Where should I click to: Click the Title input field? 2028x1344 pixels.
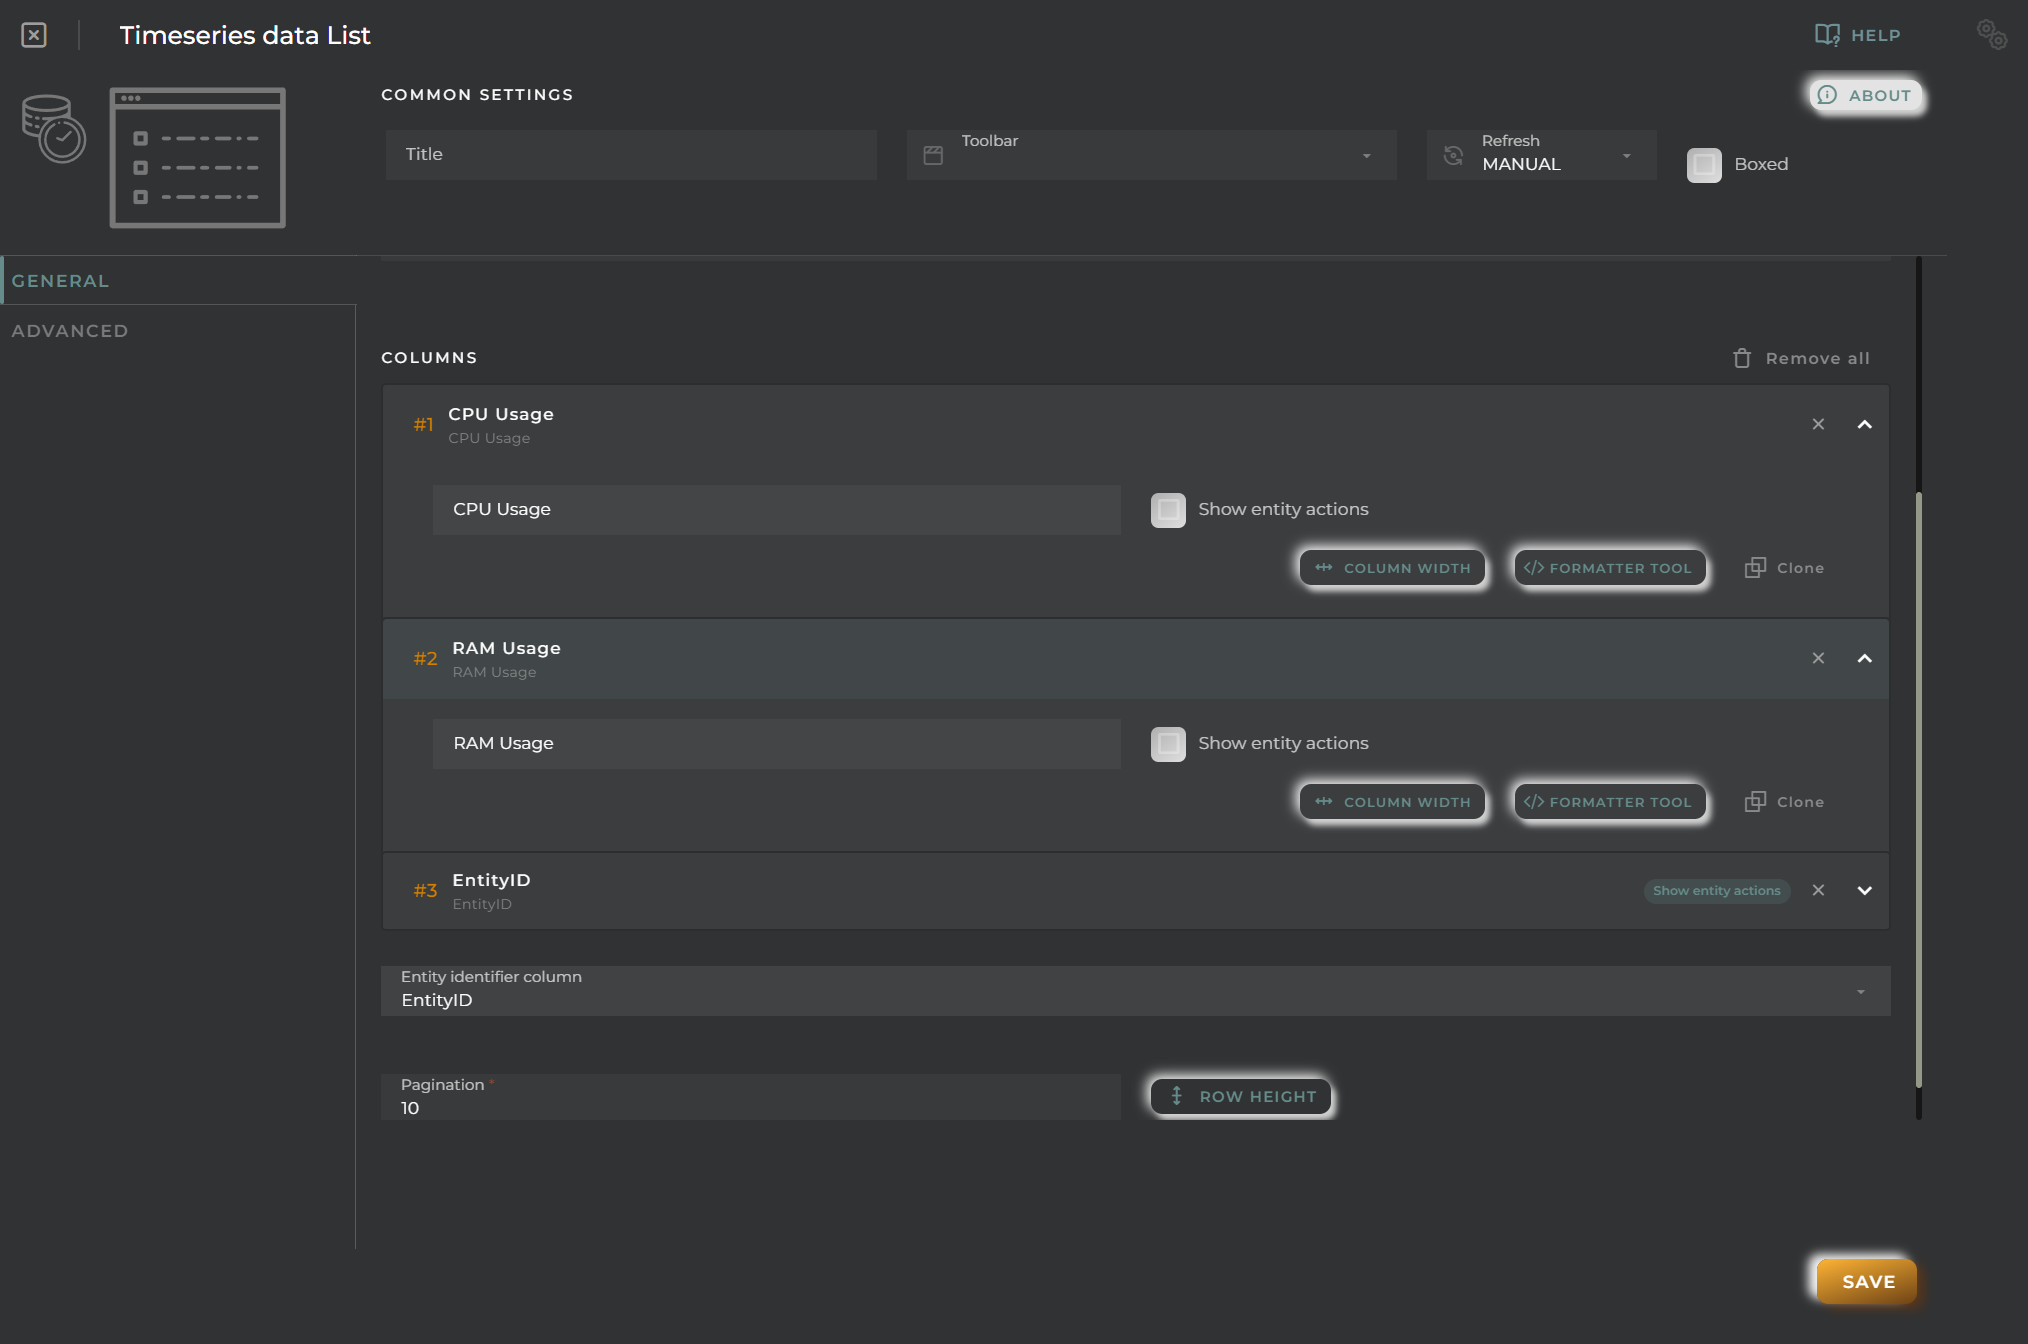click(631, 154)
